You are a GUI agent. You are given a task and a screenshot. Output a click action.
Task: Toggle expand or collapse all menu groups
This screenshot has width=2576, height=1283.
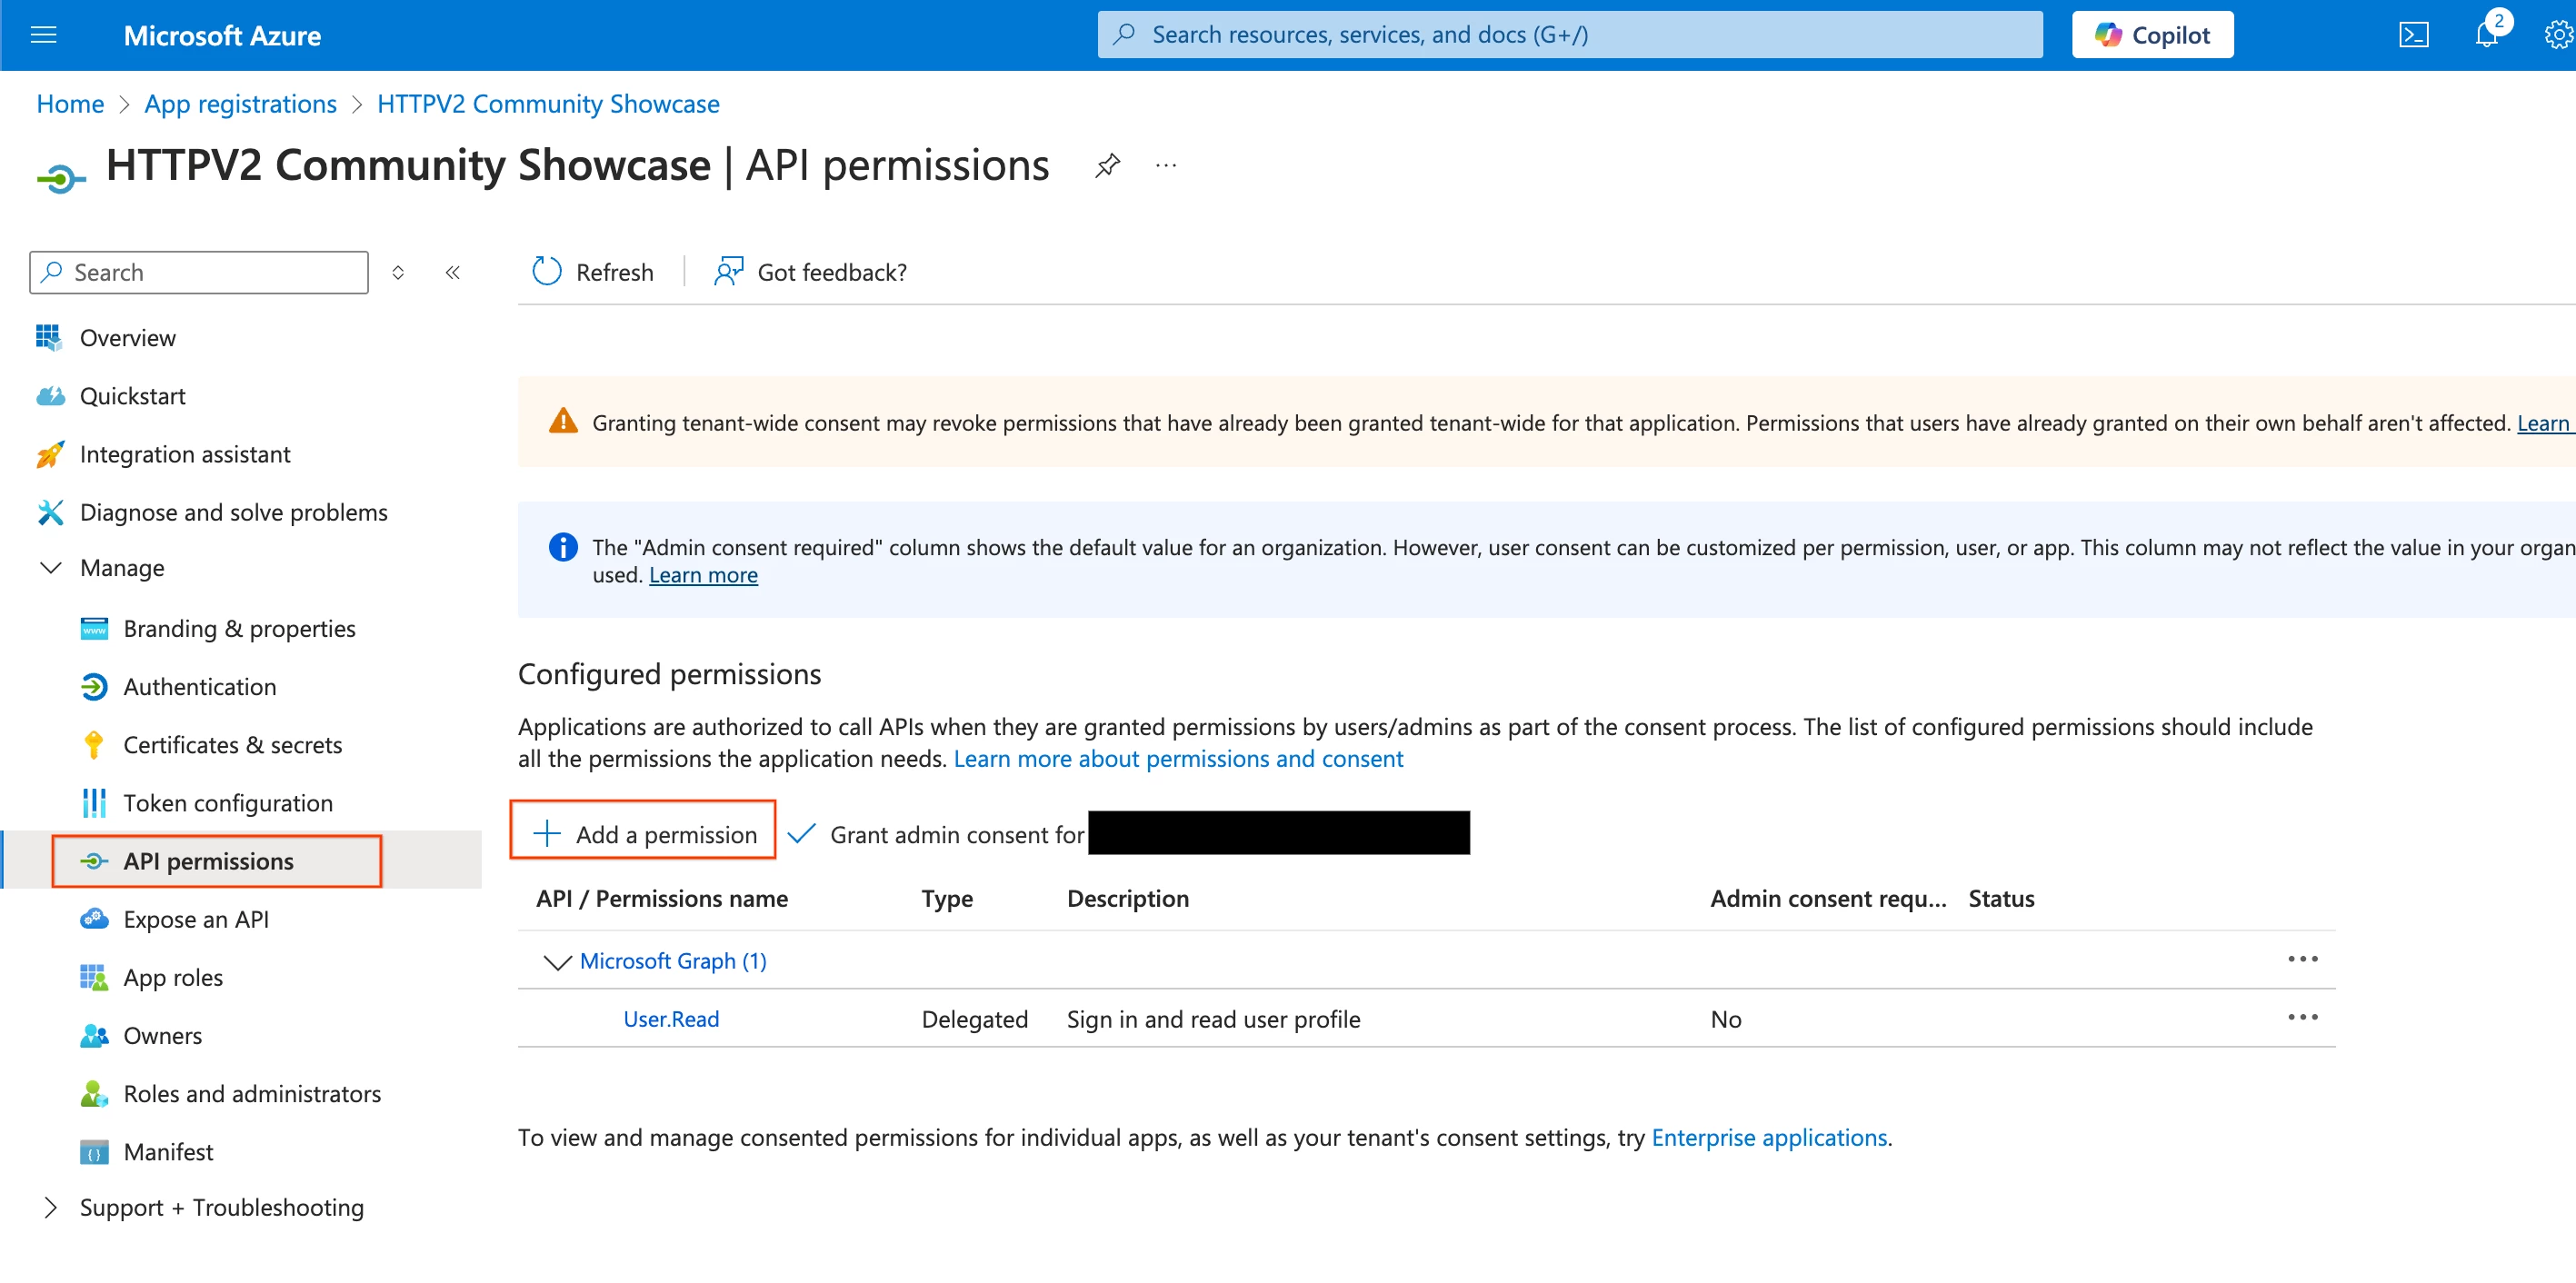point(398,272)
